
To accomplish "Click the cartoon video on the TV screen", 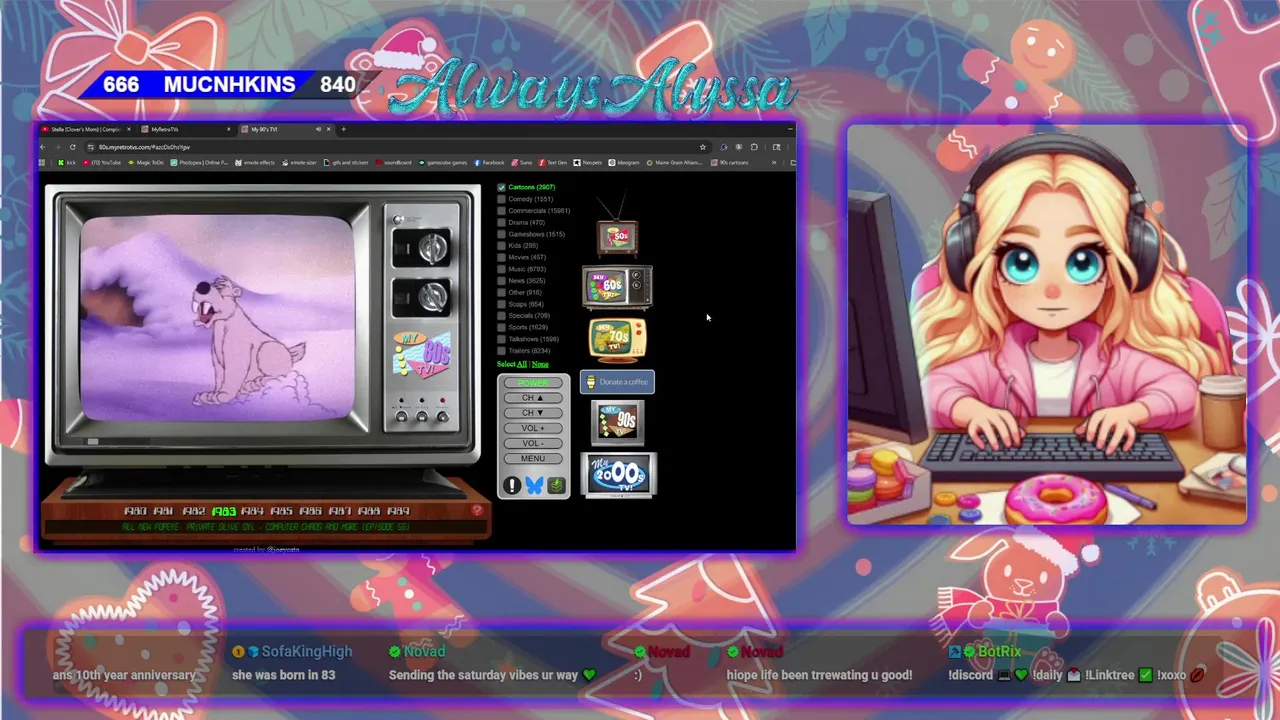I will (x=216, y=318).
